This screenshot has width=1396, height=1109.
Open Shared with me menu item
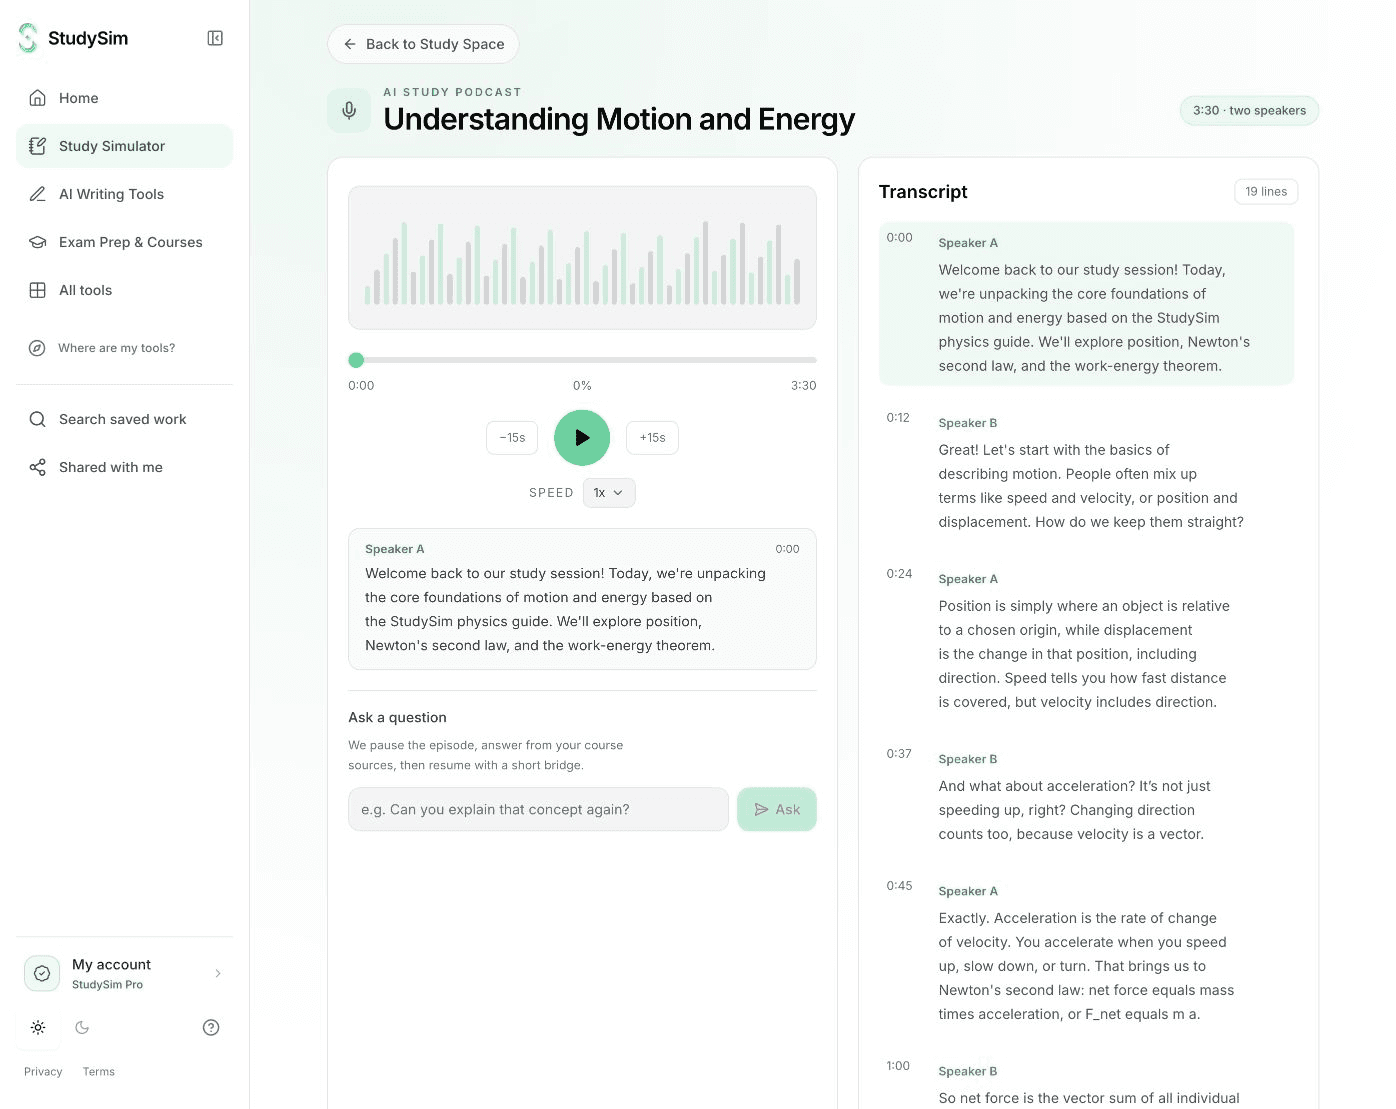coord(124,467)
